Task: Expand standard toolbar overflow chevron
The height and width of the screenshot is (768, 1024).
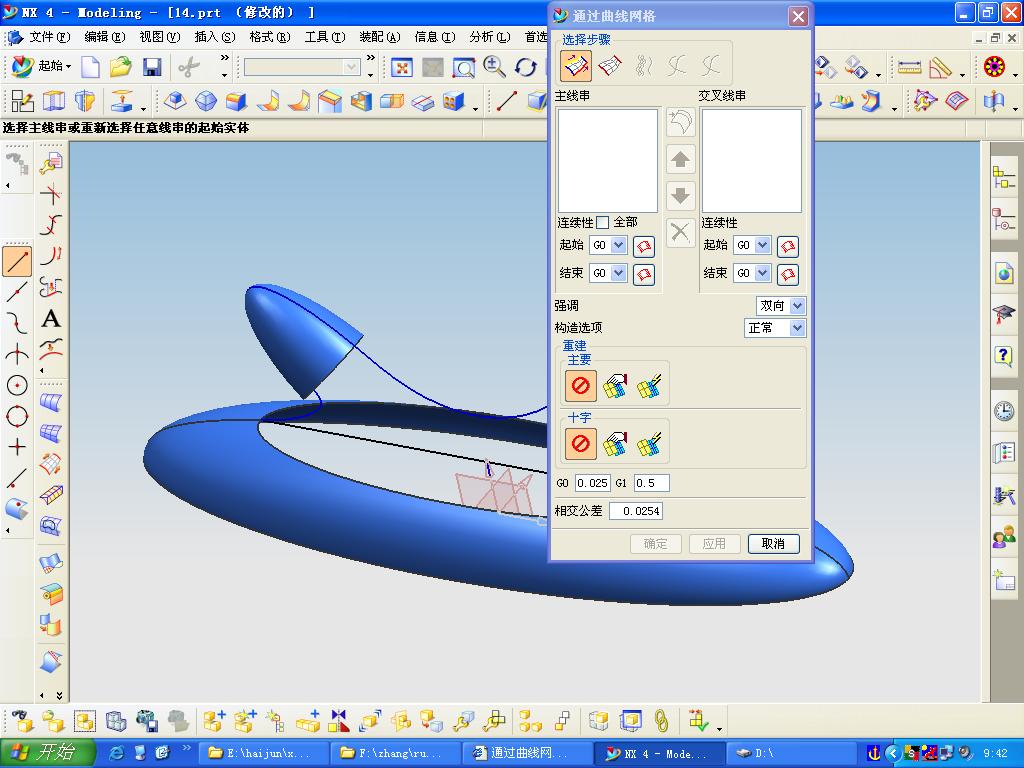Action: pyautogui.click(x=225, y=58)
